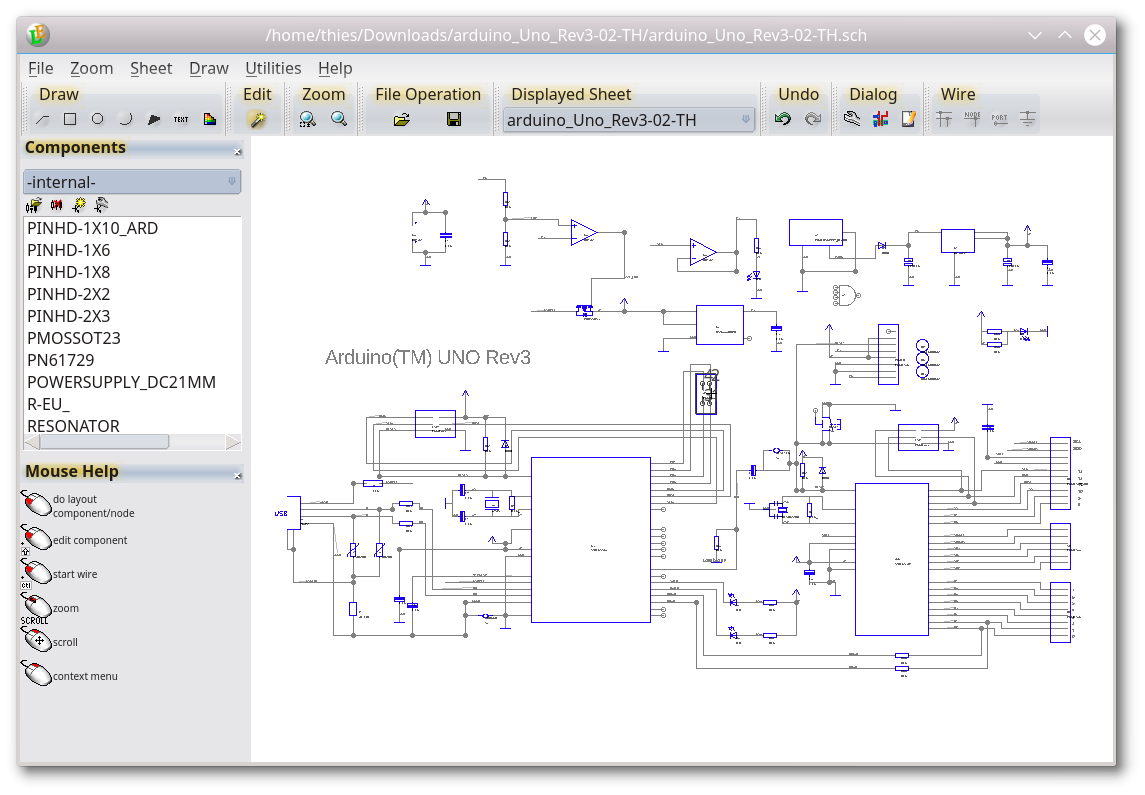Undo the last action

click(x=783, y=119)
